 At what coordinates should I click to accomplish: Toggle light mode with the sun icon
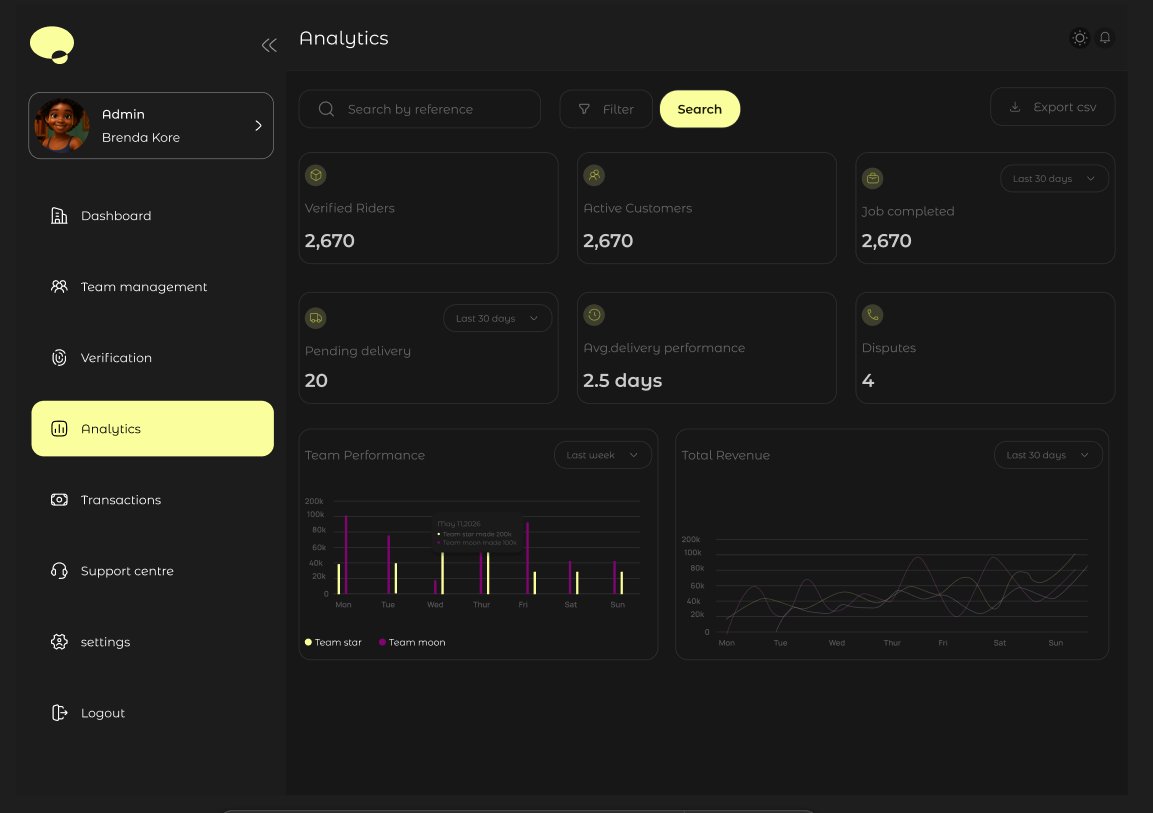coord(1079,37)
